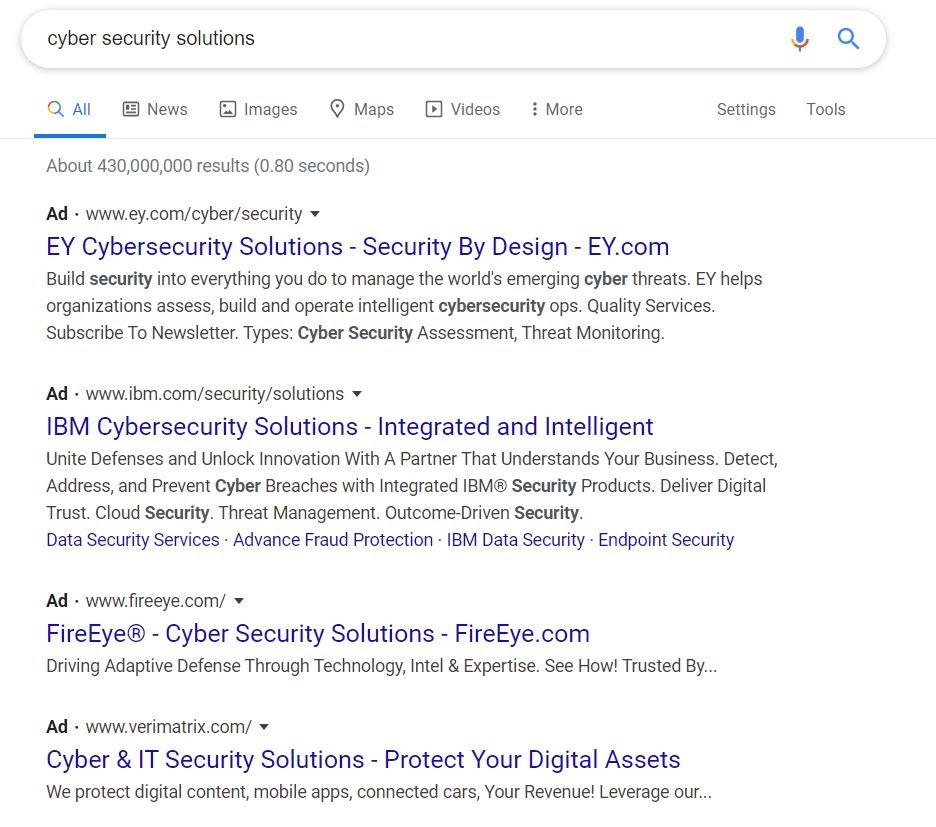Screen dimensions: 936x827
Task: Expand the dropdown arrow next to www.verimatrix.com/
Action: pos(264,727)
